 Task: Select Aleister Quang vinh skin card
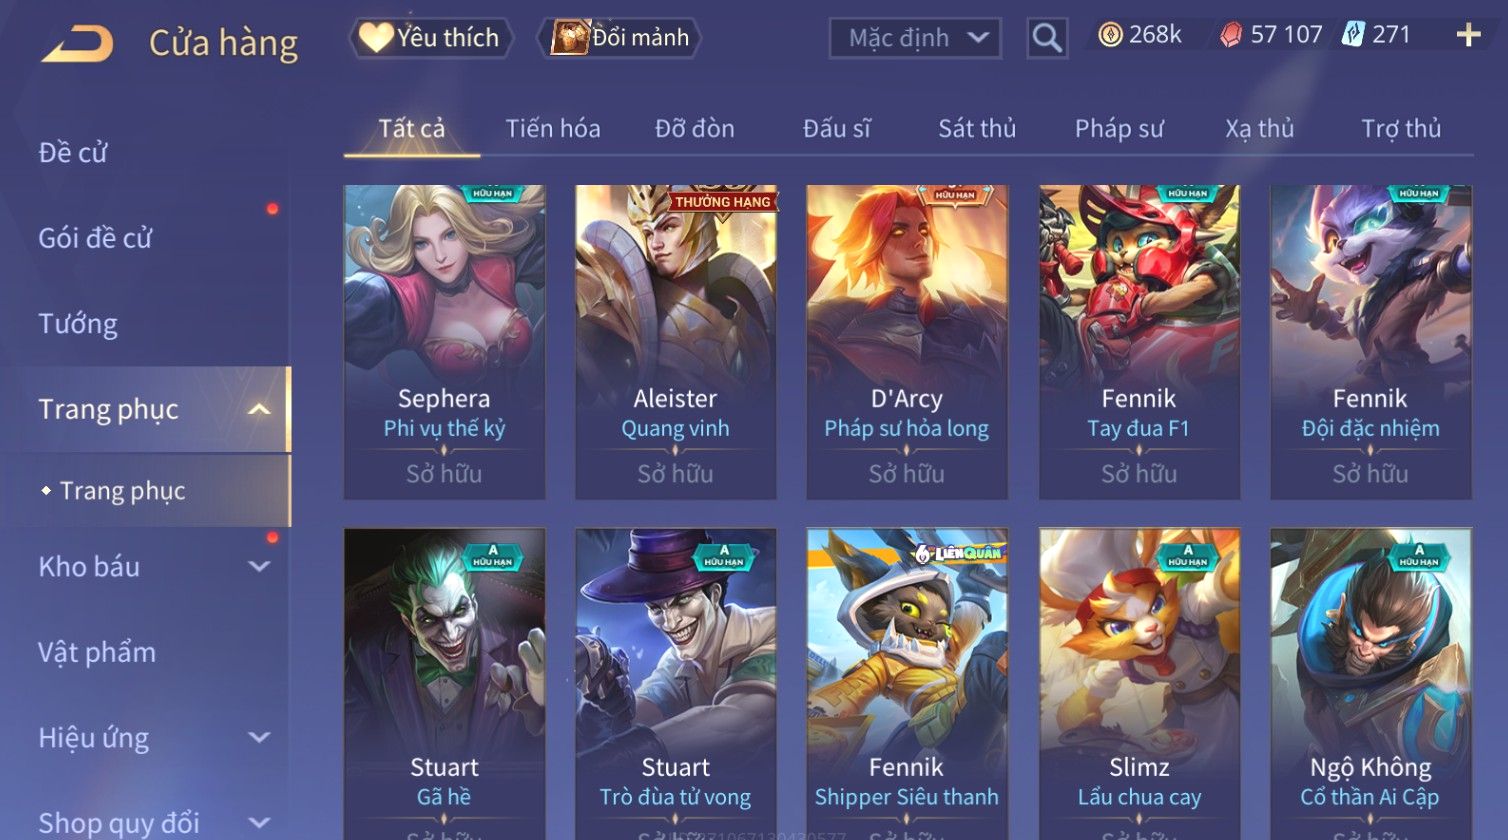(x=676, y=342)
